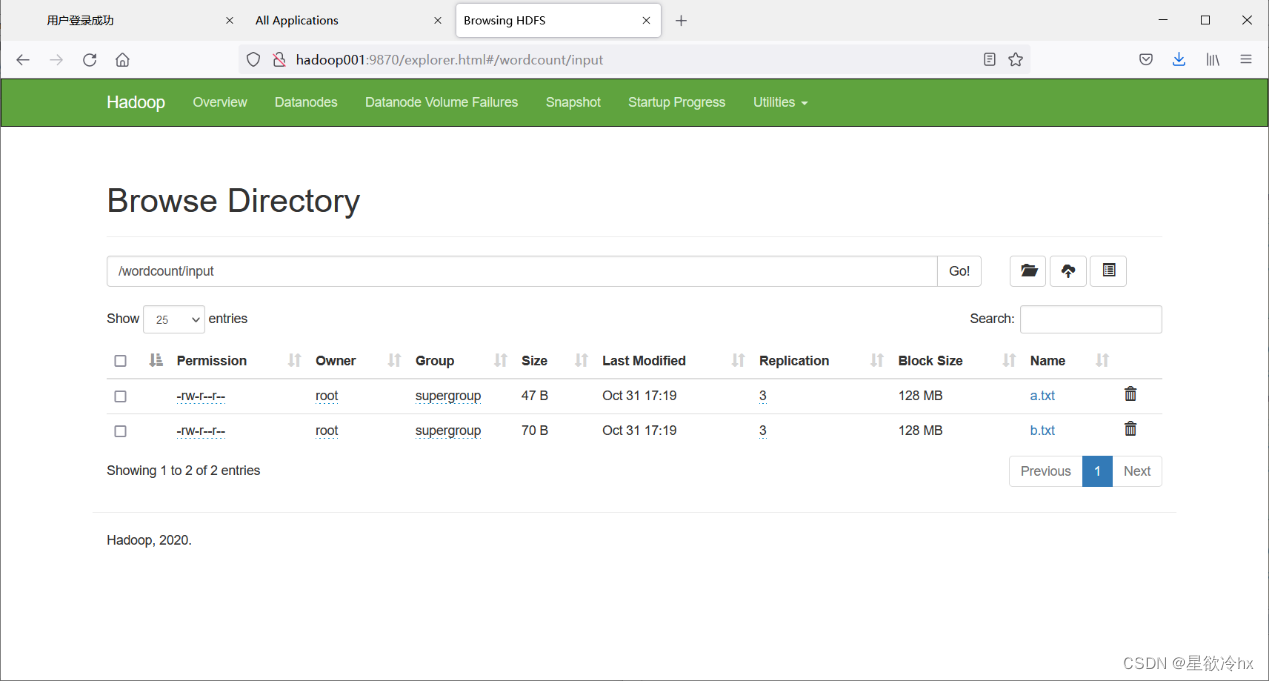Click supergroup group of a.txt
Viewport: 1269px width, 681px height.
(x=448, y=396)
